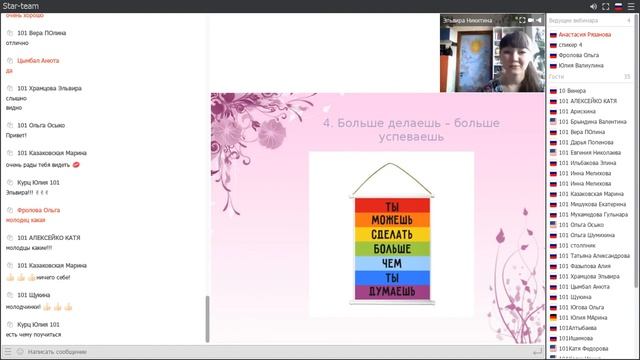Select guest '101 Дарья Попенова'

pyautogui.click(x=586, y=142)
